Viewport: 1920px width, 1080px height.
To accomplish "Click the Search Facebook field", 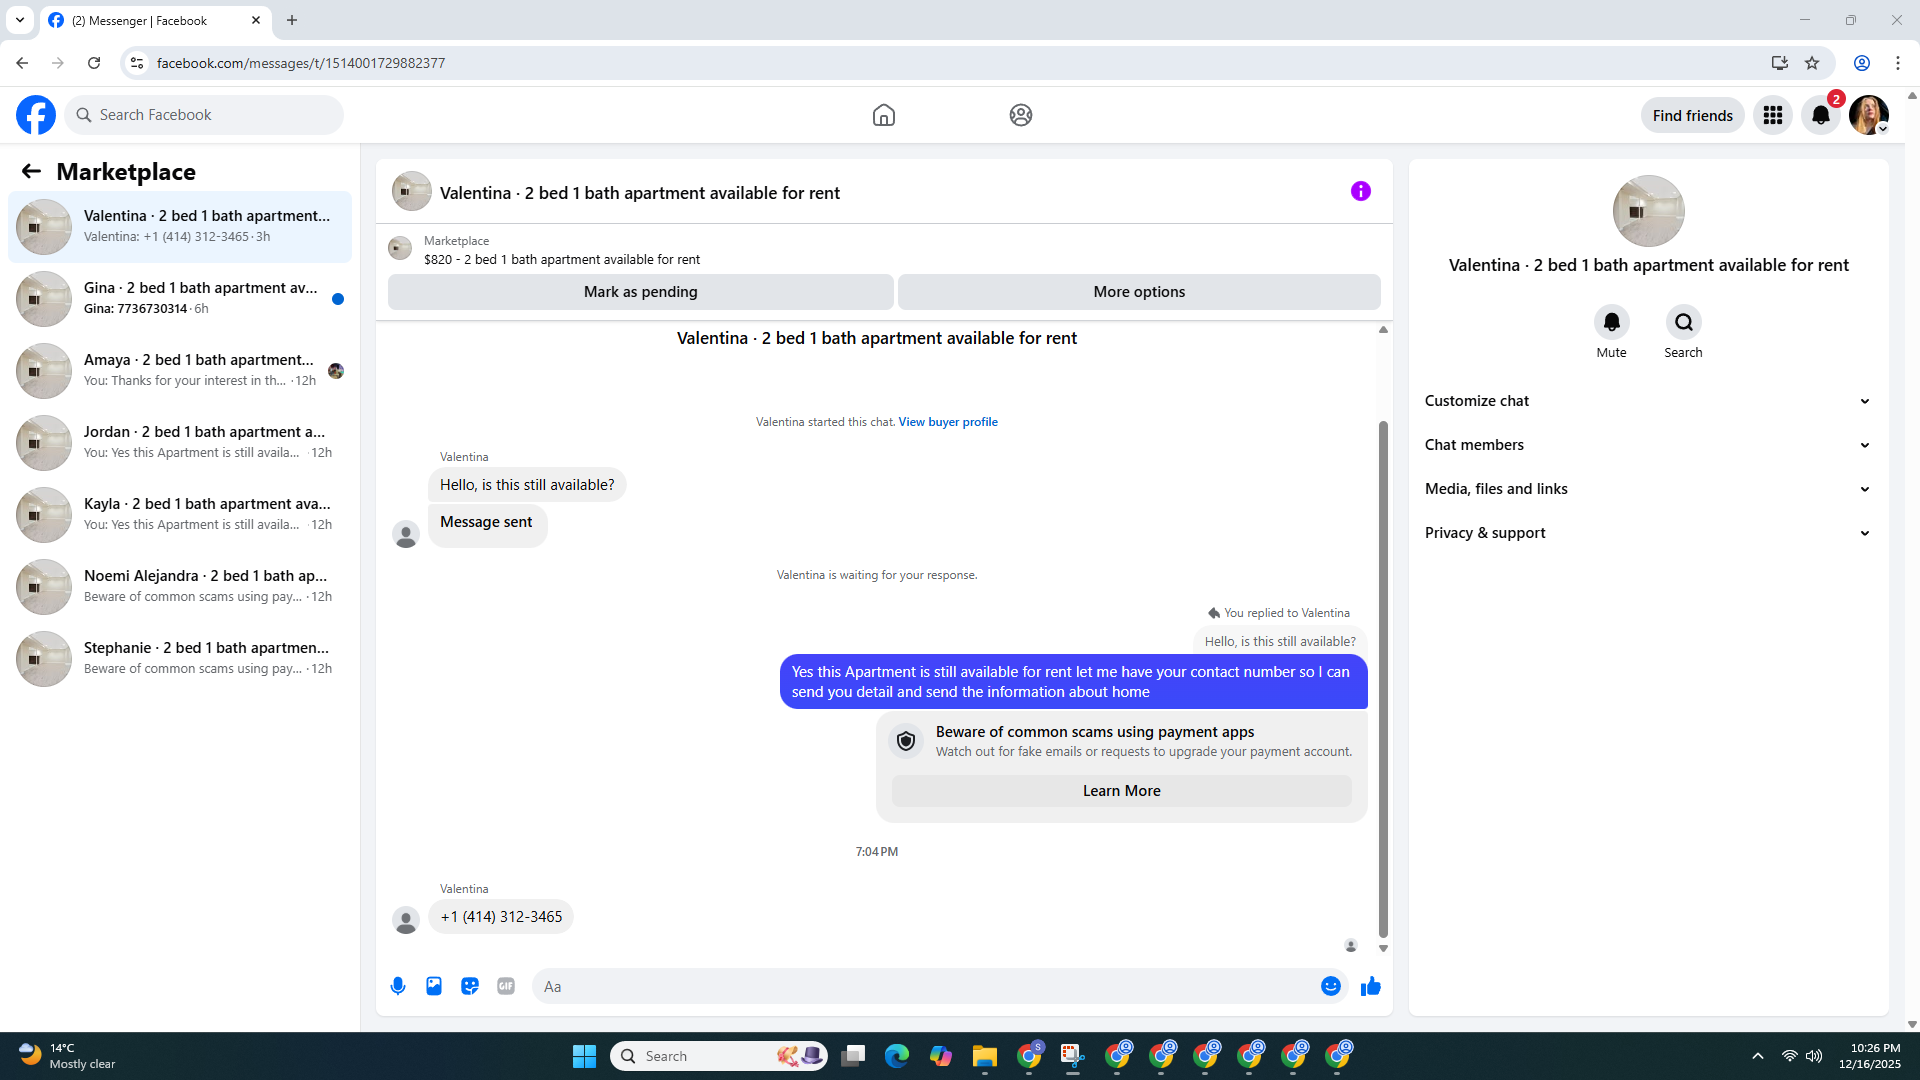I will pyautogui.click(x=204, y=115).
